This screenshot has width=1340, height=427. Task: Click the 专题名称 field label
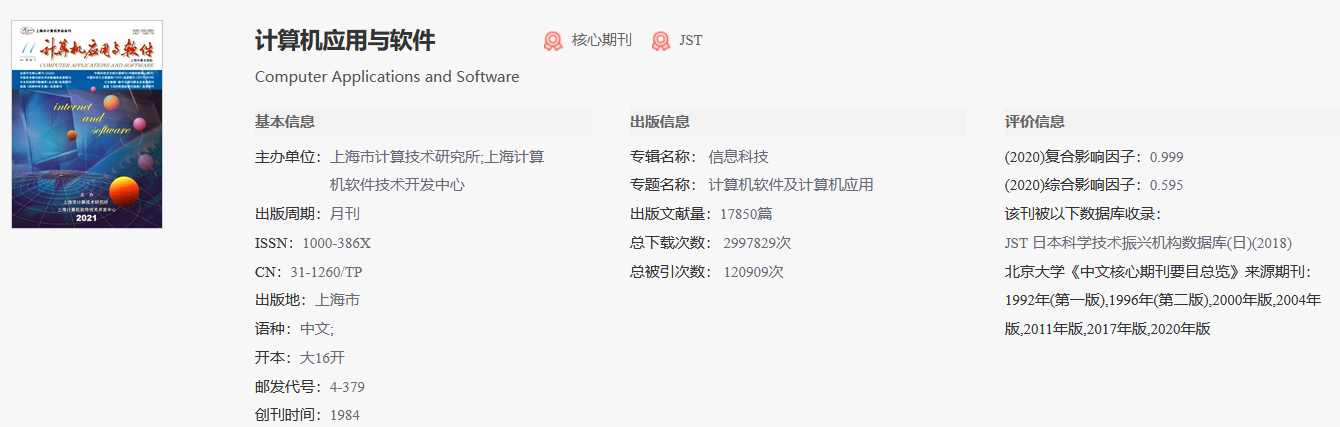coord(663,185)
